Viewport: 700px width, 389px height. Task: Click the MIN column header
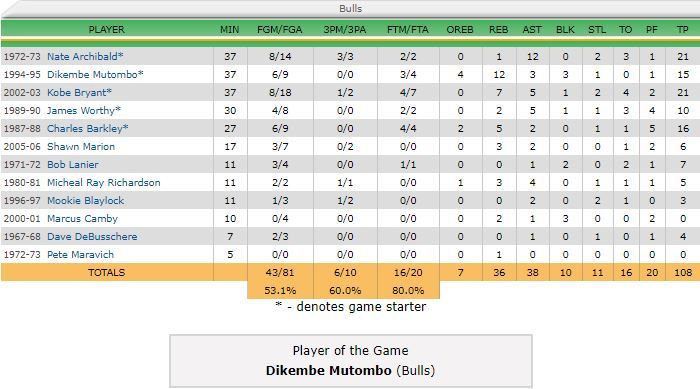[x=229, y=29]
